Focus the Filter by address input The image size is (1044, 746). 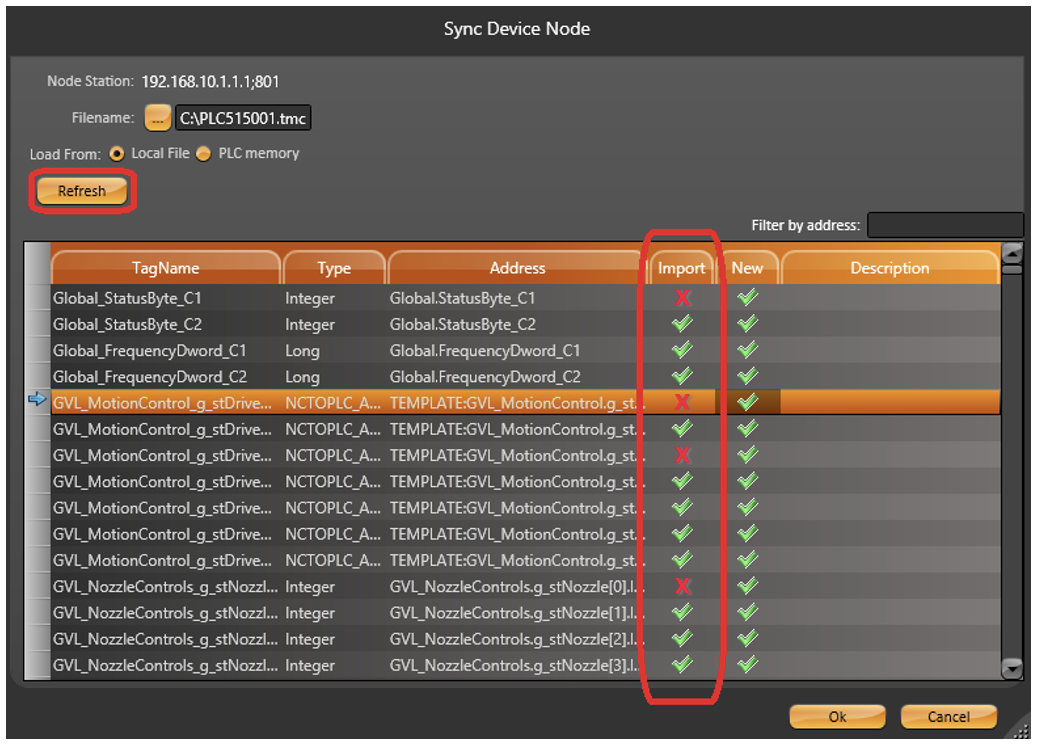click(x=945, y=225)
